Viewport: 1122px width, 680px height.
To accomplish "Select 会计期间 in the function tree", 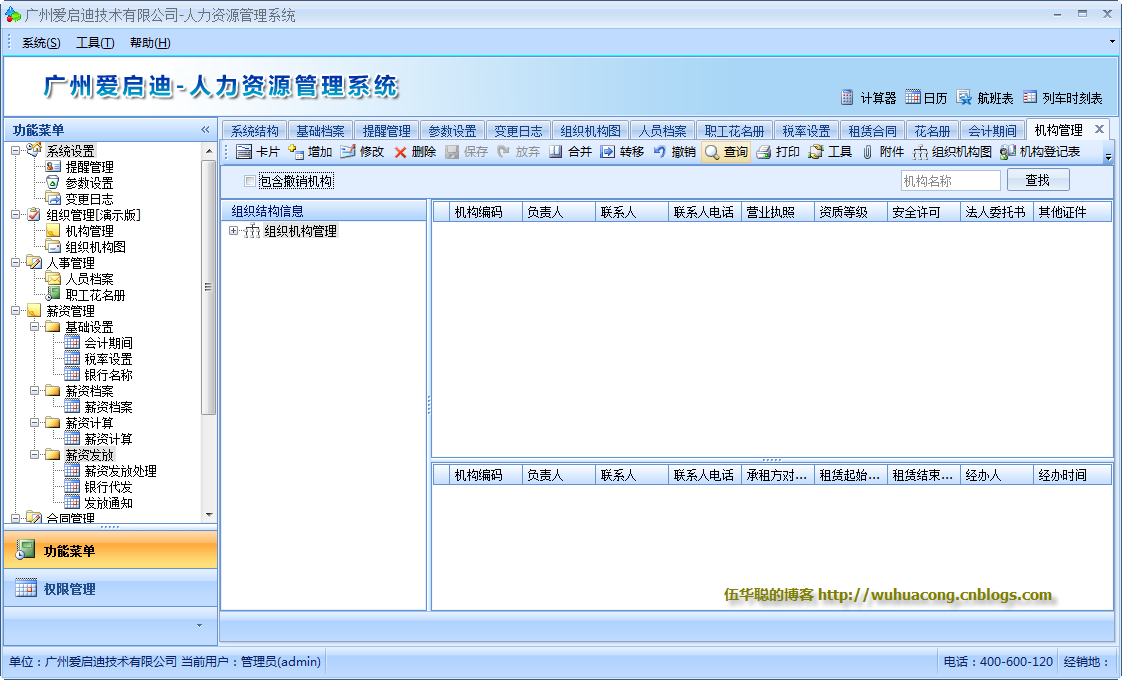I will [108, 343].
